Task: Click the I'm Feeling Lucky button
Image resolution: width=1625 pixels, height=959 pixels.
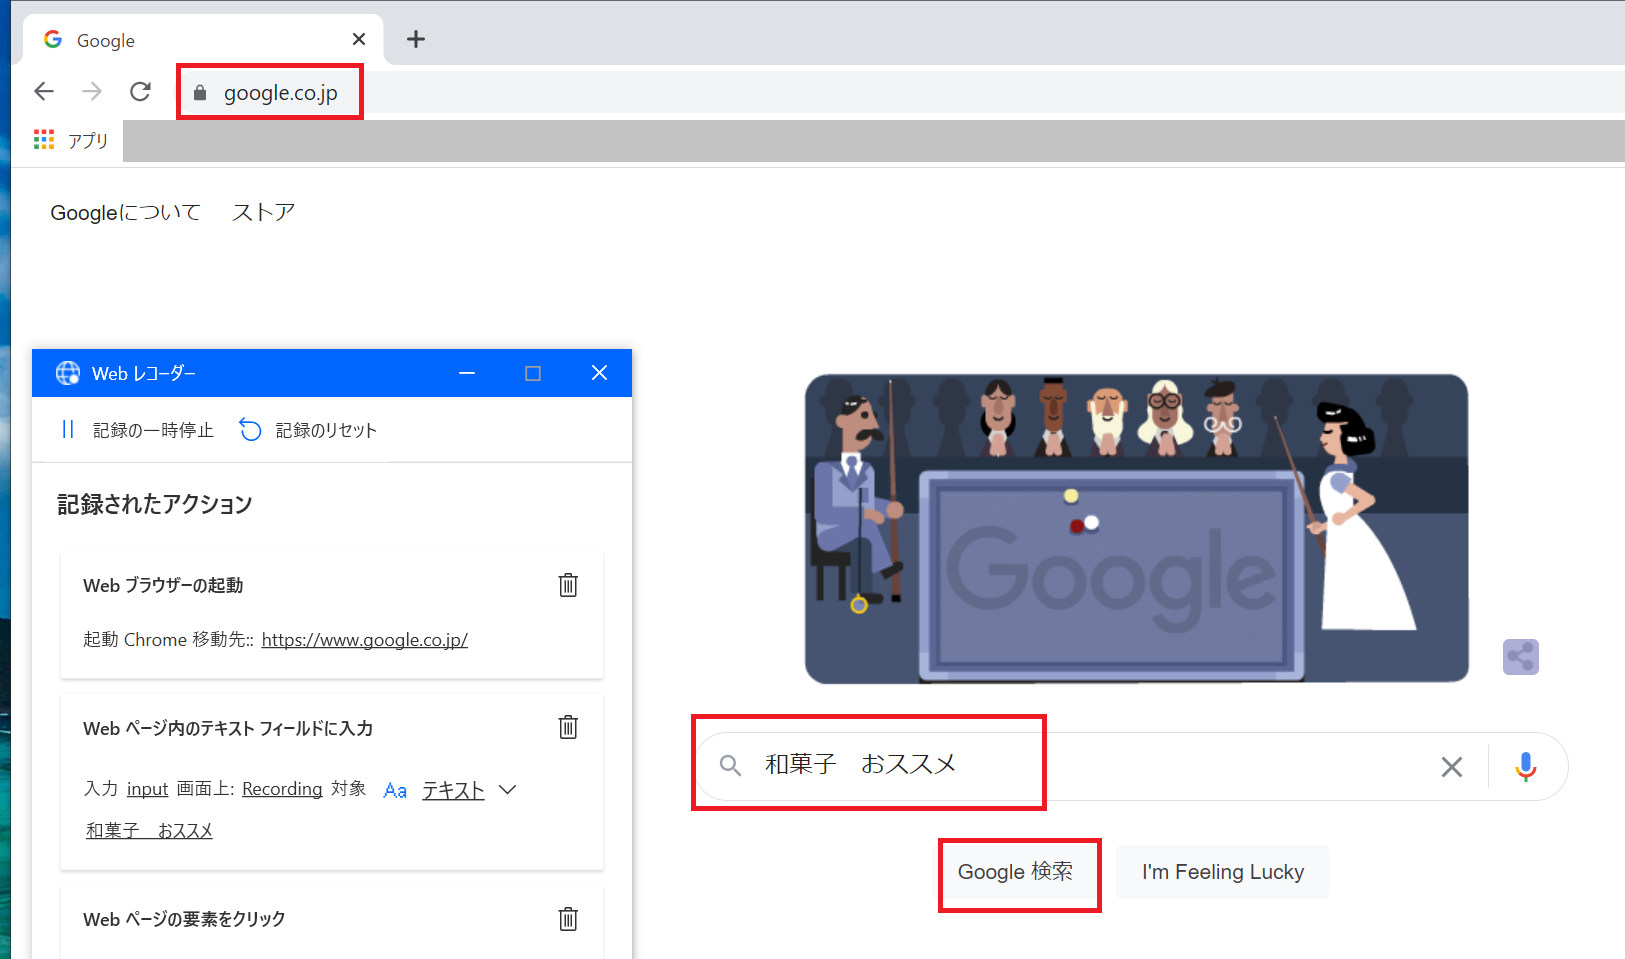Action: pos(1223,872)
